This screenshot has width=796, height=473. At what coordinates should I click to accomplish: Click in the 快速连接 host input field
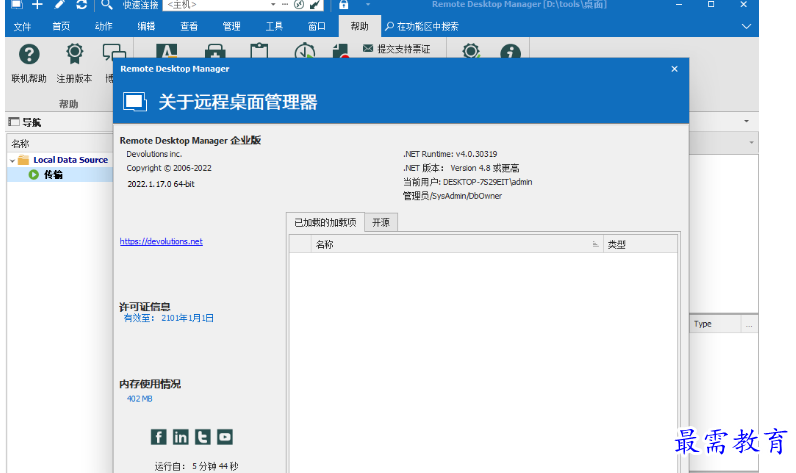(x=216, y=5)
